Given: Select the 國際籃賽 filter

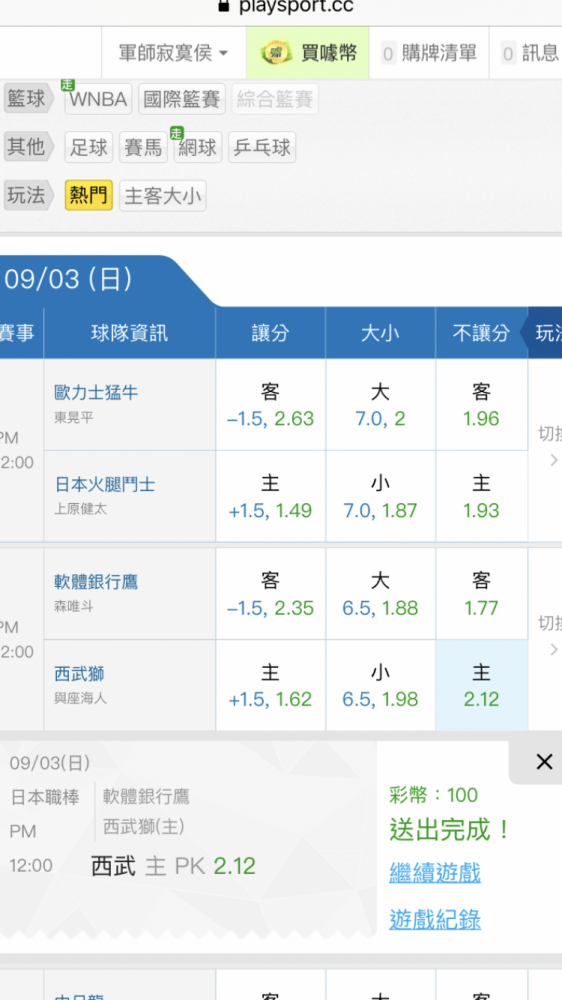Looking at the screenshot, I should 182,99.
